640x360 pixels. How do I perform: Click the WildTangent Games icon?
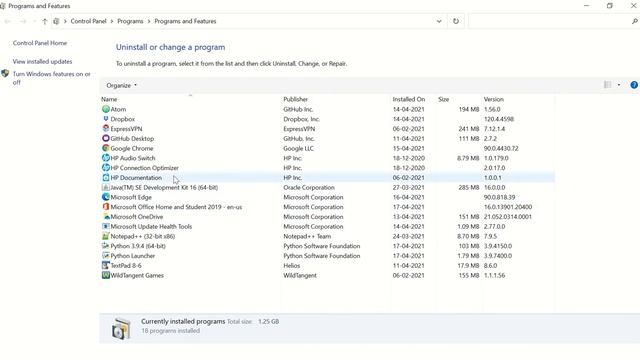click(106, 276)
